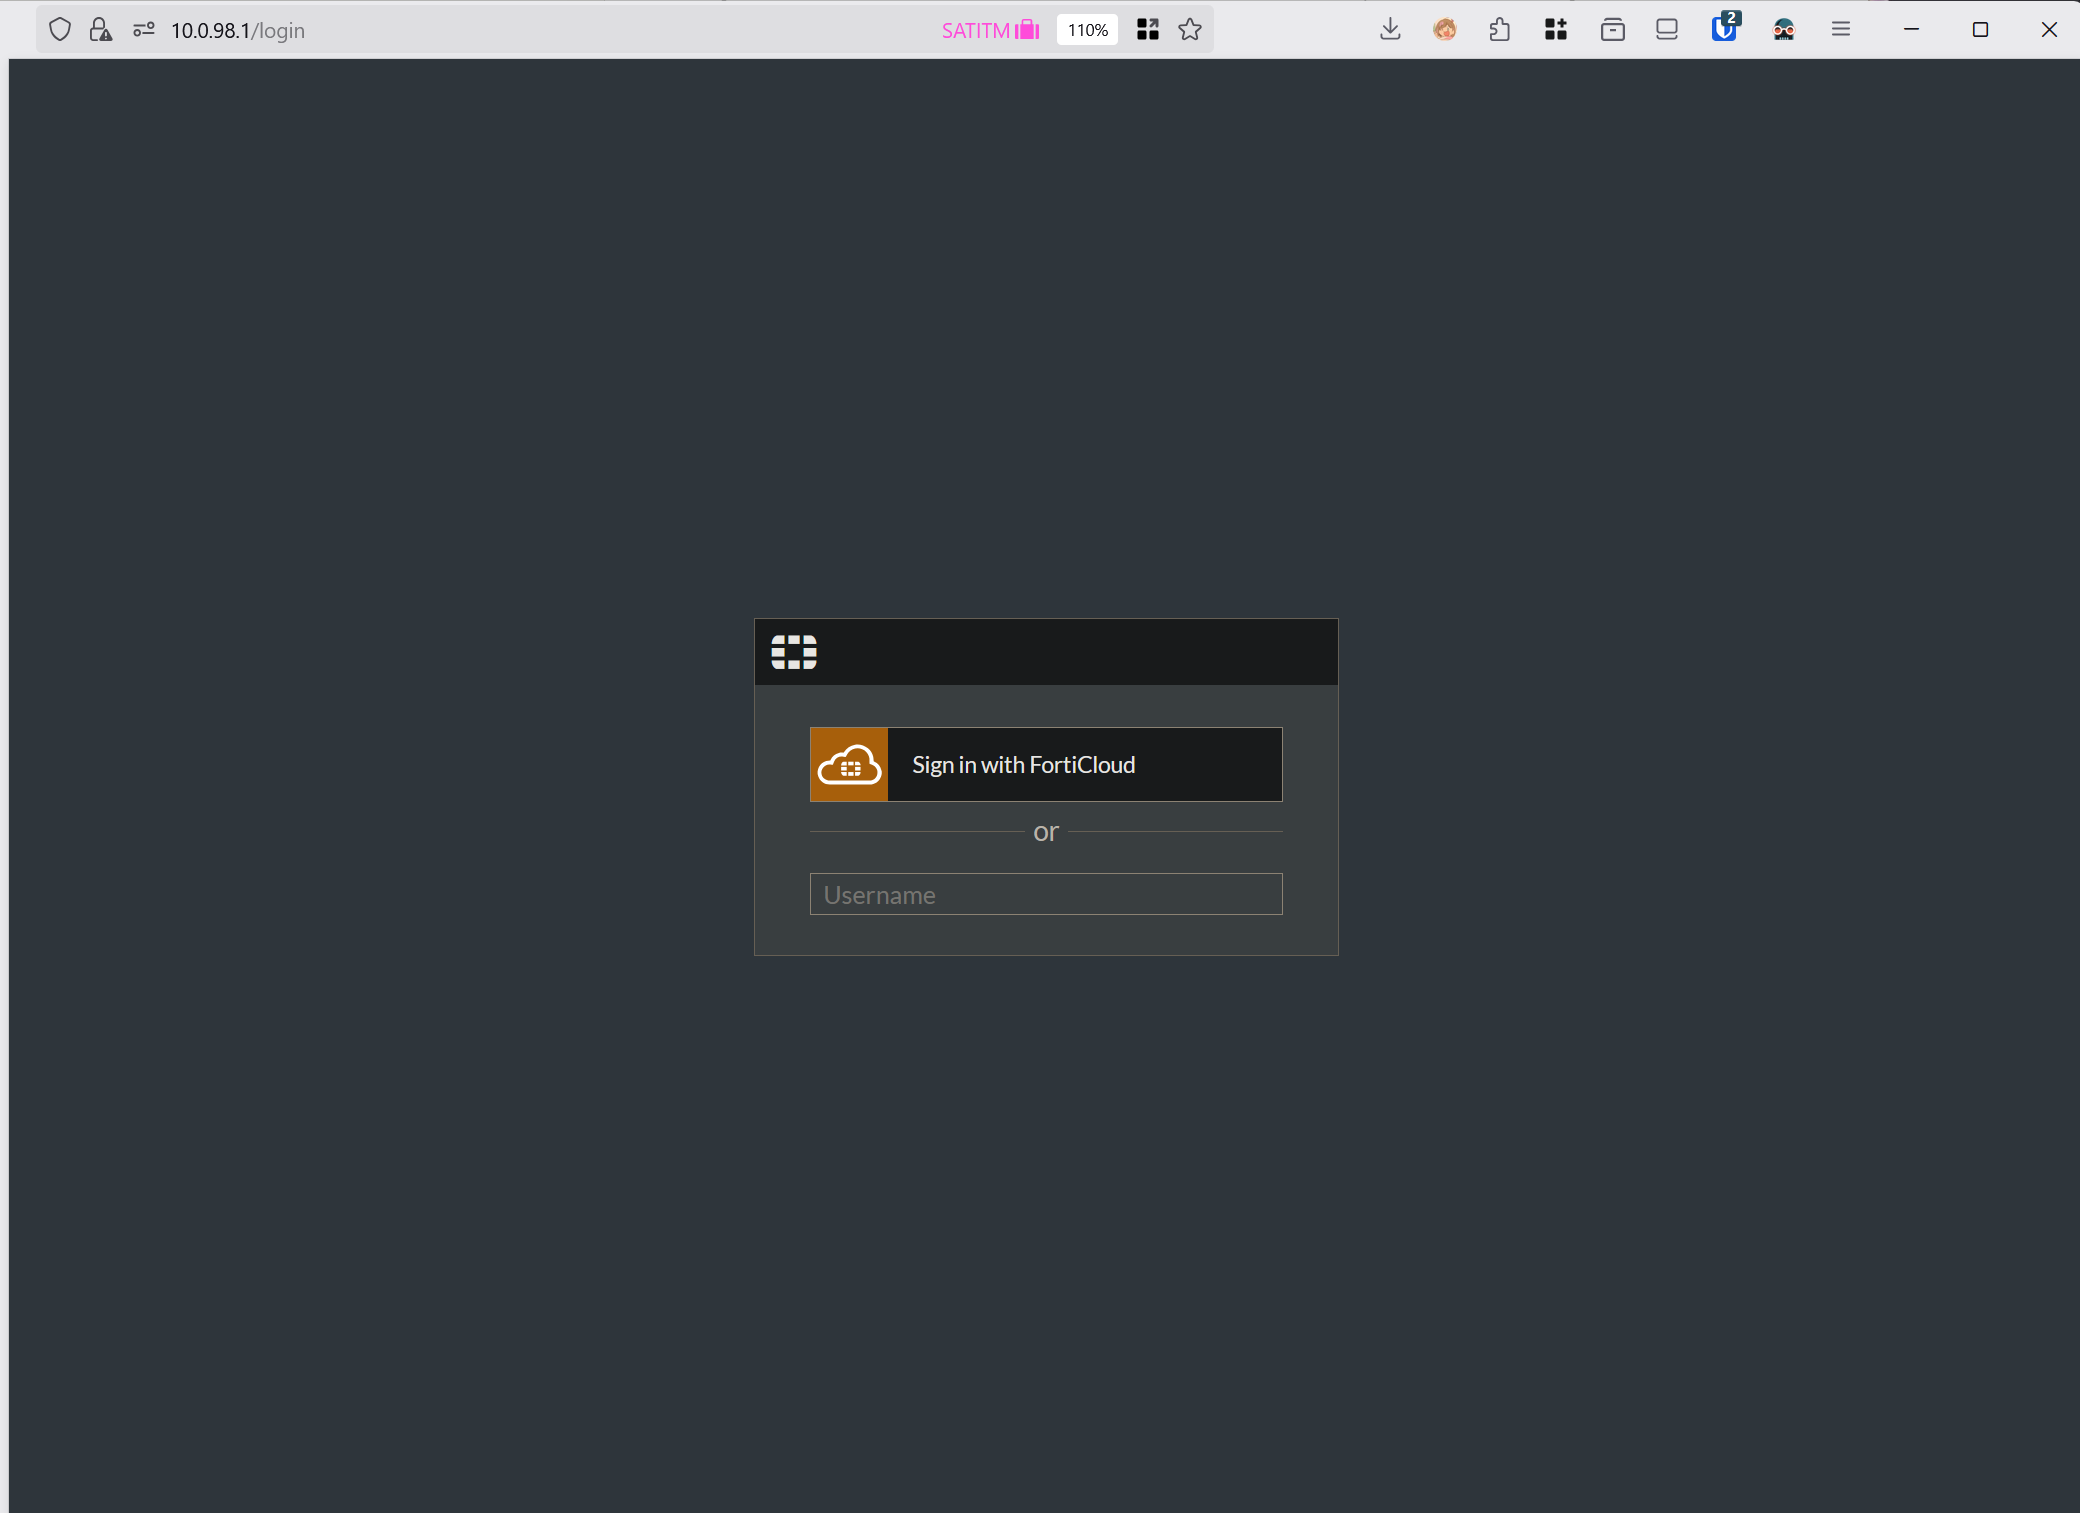Click the QR grid icon in address bar
2080x1513 pixels.
(x=1148, y=30)
